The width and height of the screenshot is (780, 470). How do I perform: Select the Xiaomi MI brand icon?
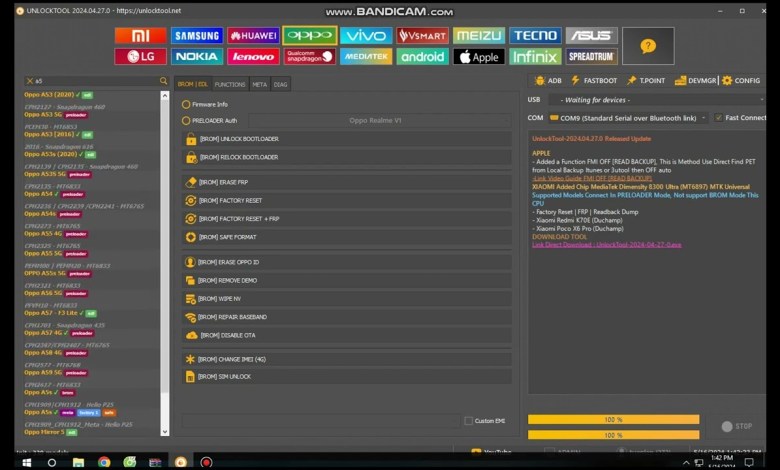(x=140, y=36)
